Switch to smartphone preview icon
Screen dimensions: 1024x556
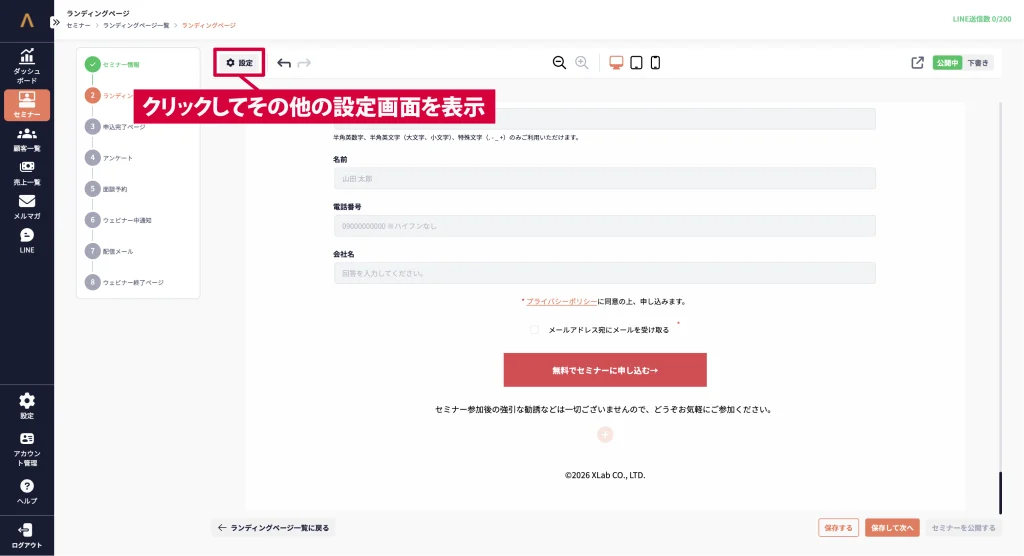click(655, 63)
